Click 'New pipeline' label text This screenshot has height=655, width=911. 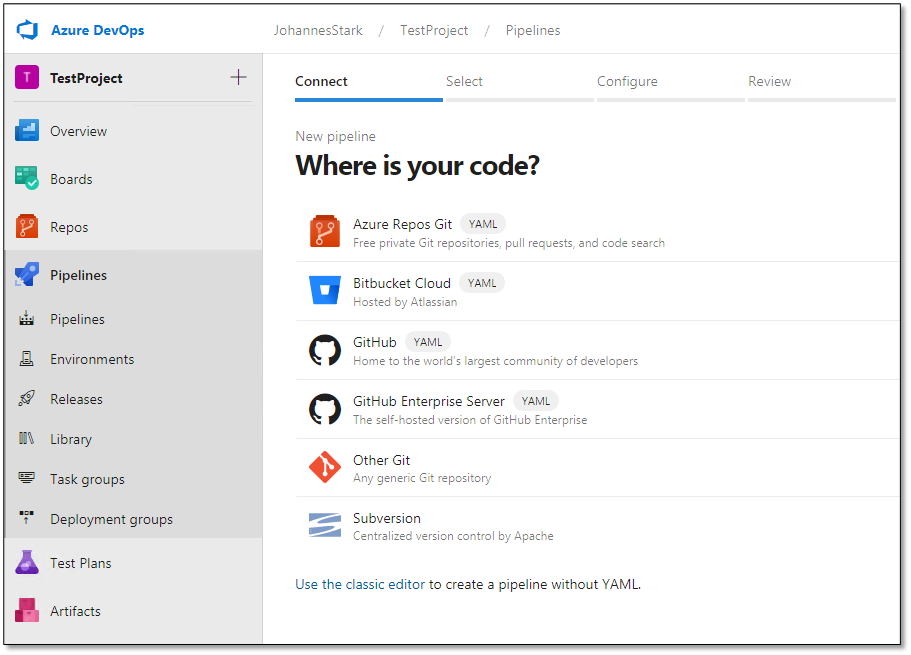335,136
